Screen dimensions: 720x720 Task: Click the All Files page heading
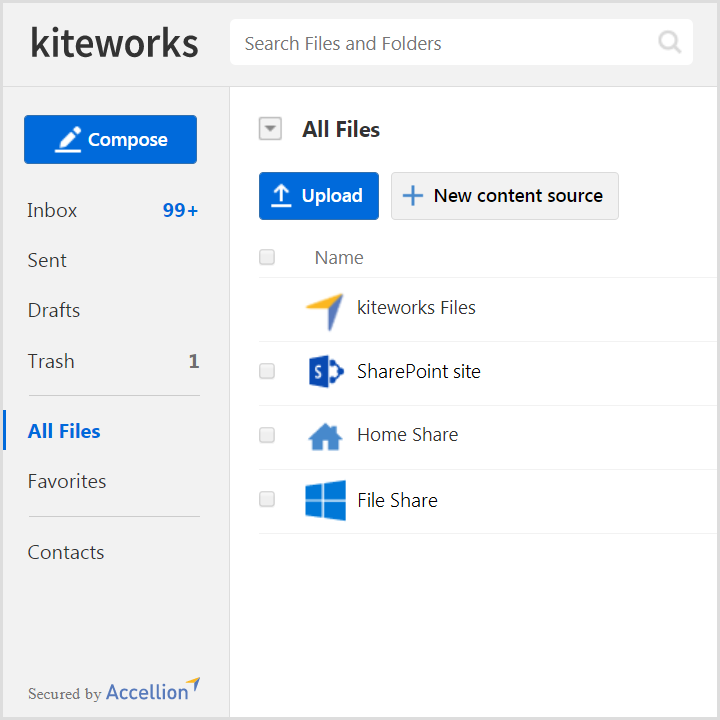click(341, 129)
